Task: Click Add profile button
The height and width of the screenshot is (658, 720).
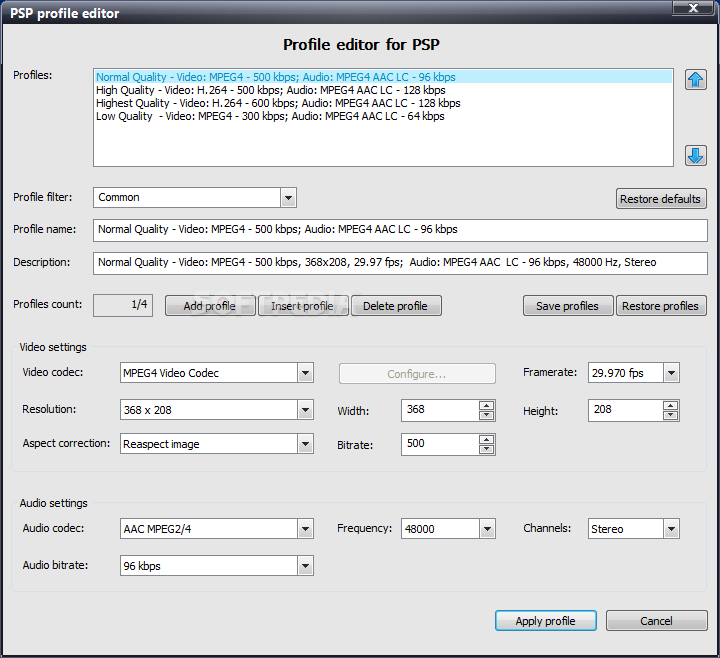Action: coord(210,306)
